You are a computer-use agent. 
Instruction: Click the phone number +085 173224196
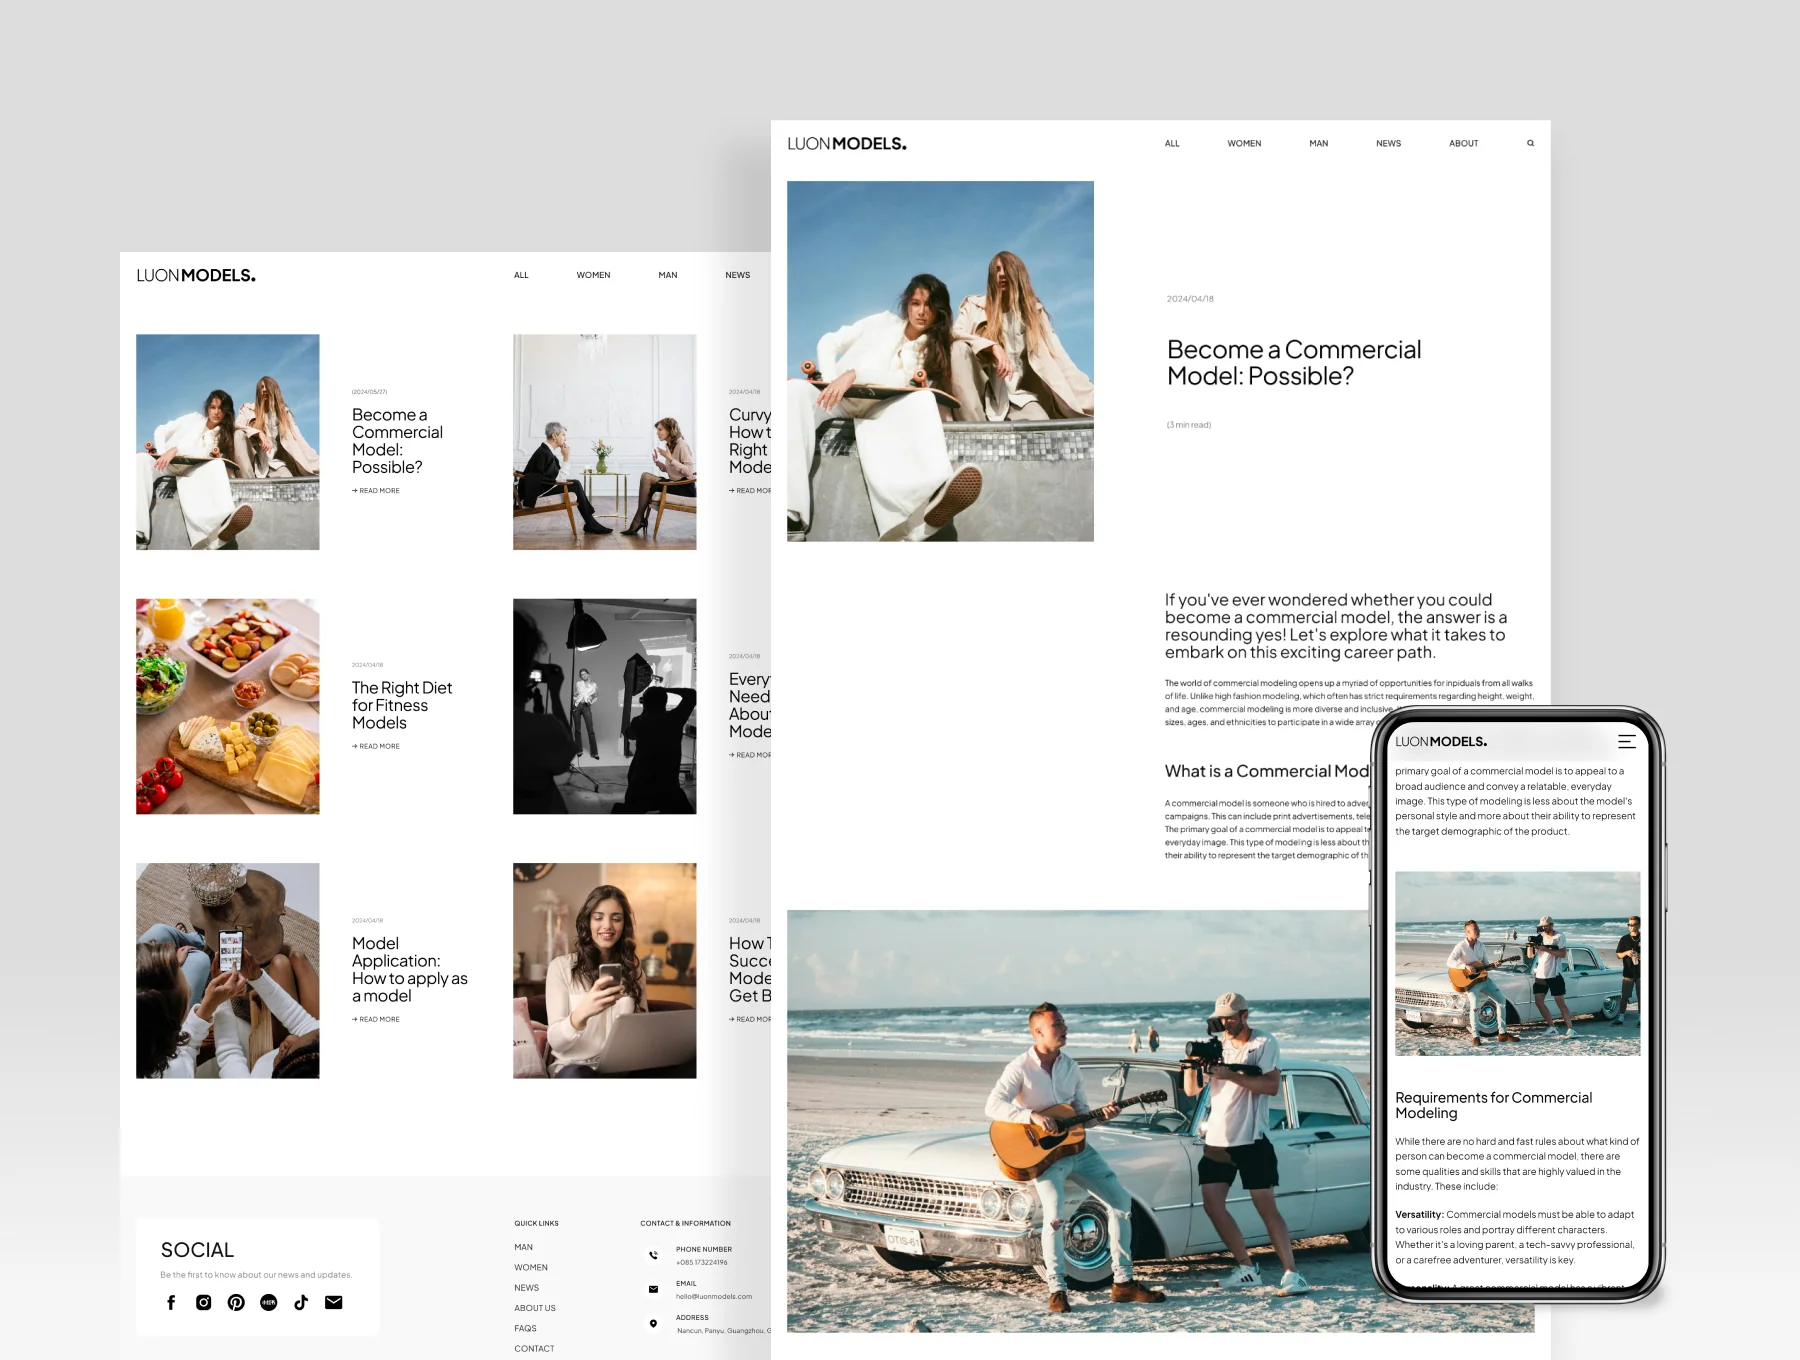[x=702, y=1262]
